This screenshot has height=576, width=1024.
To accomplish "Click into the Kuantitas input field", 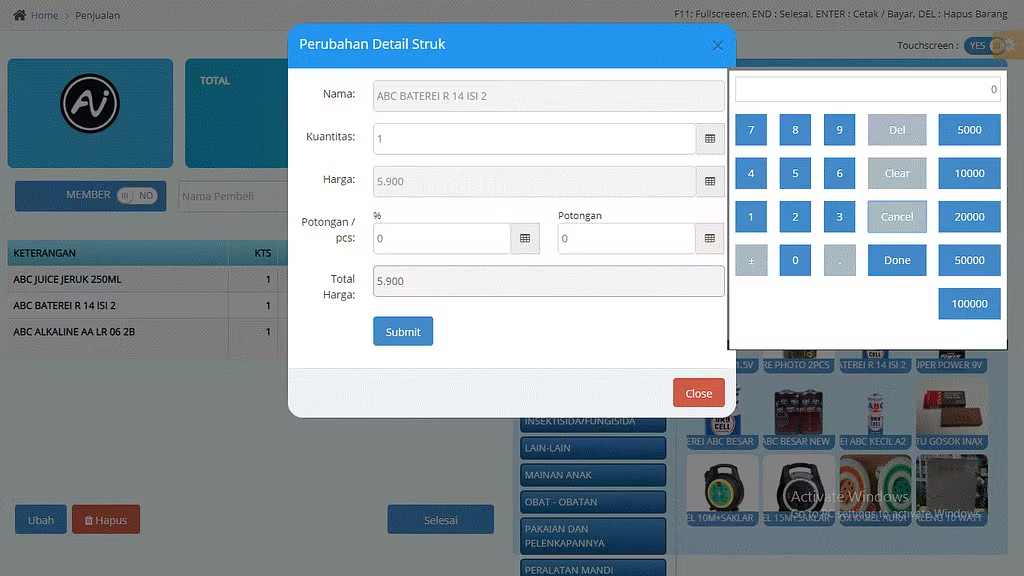I will point(534,139).
